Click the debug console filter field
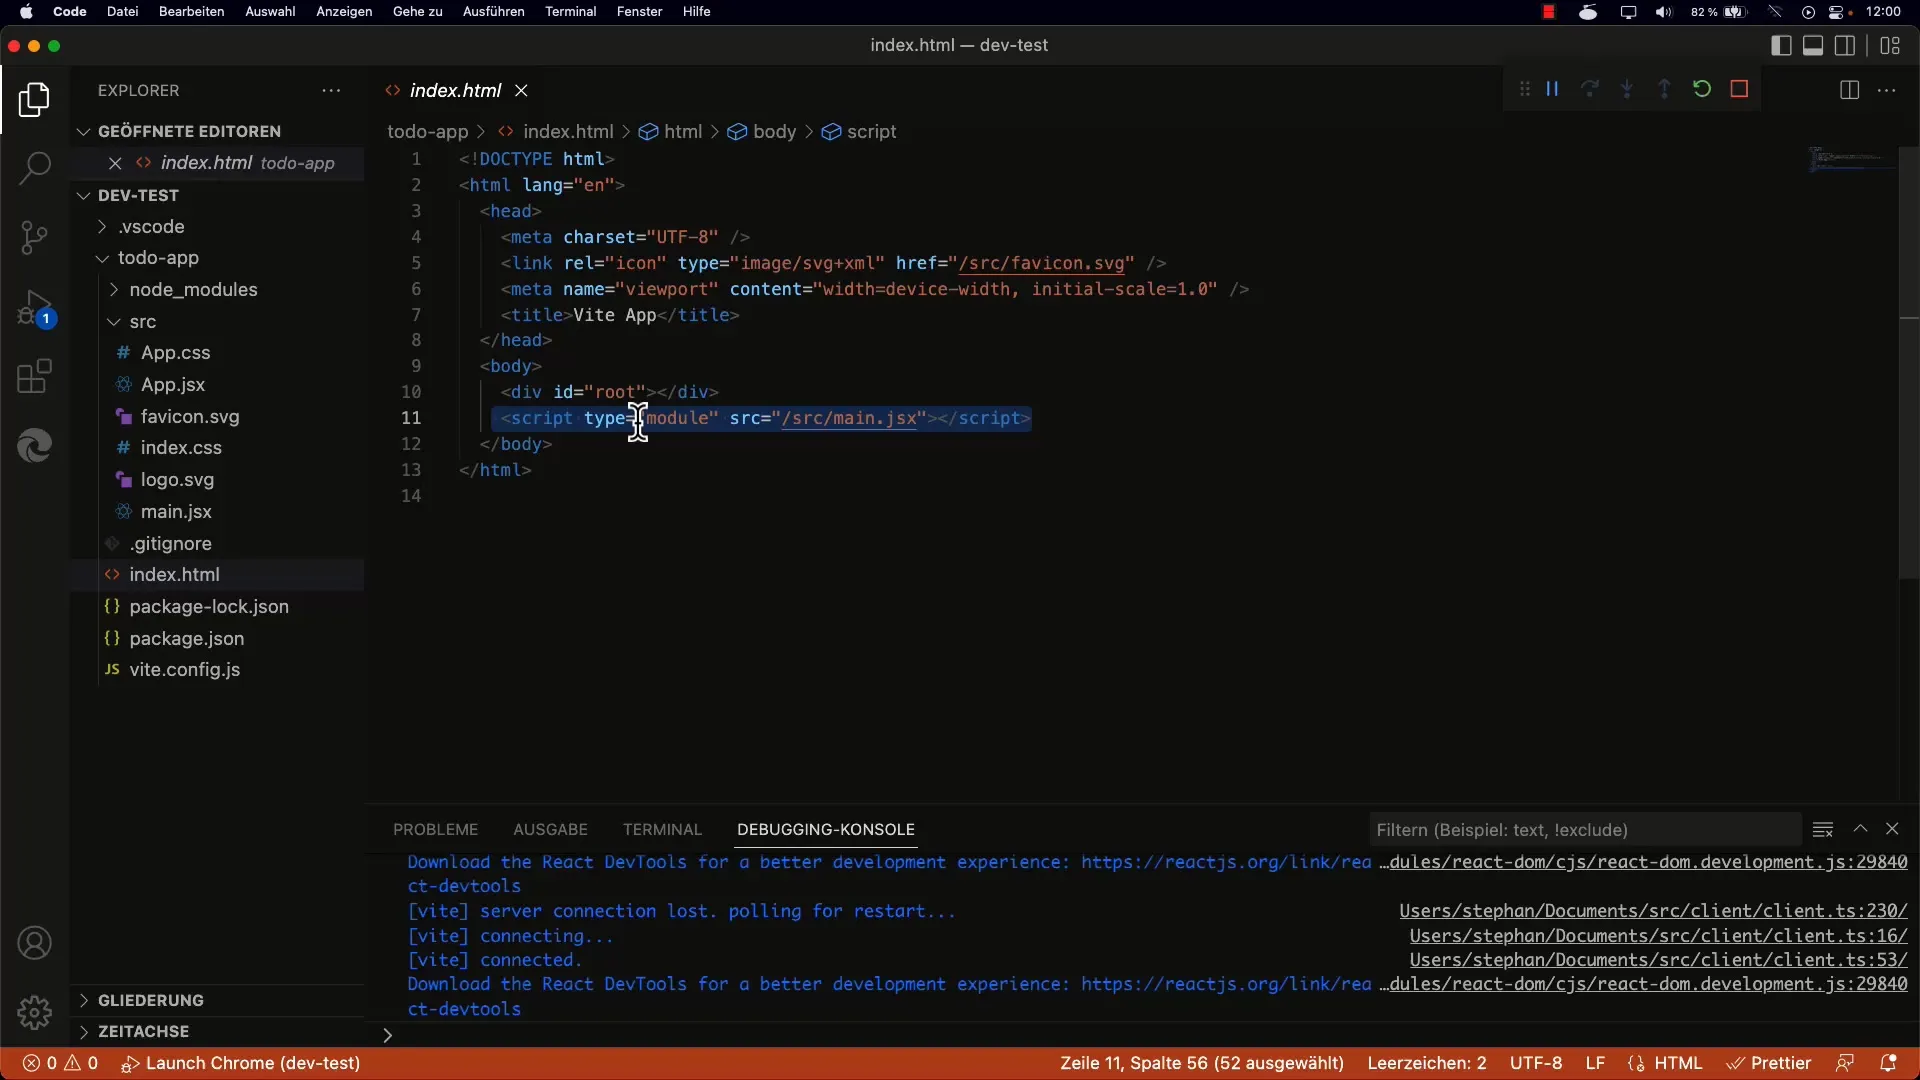 (1585, 830)
